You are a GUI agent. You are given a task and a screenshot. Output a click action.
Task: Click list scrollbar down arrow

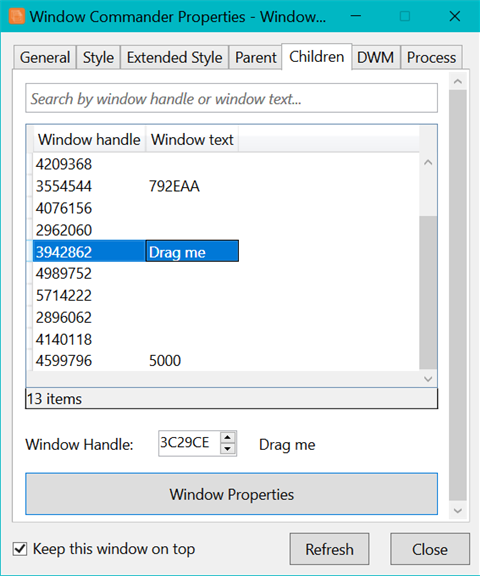click(x=428, y=379)
